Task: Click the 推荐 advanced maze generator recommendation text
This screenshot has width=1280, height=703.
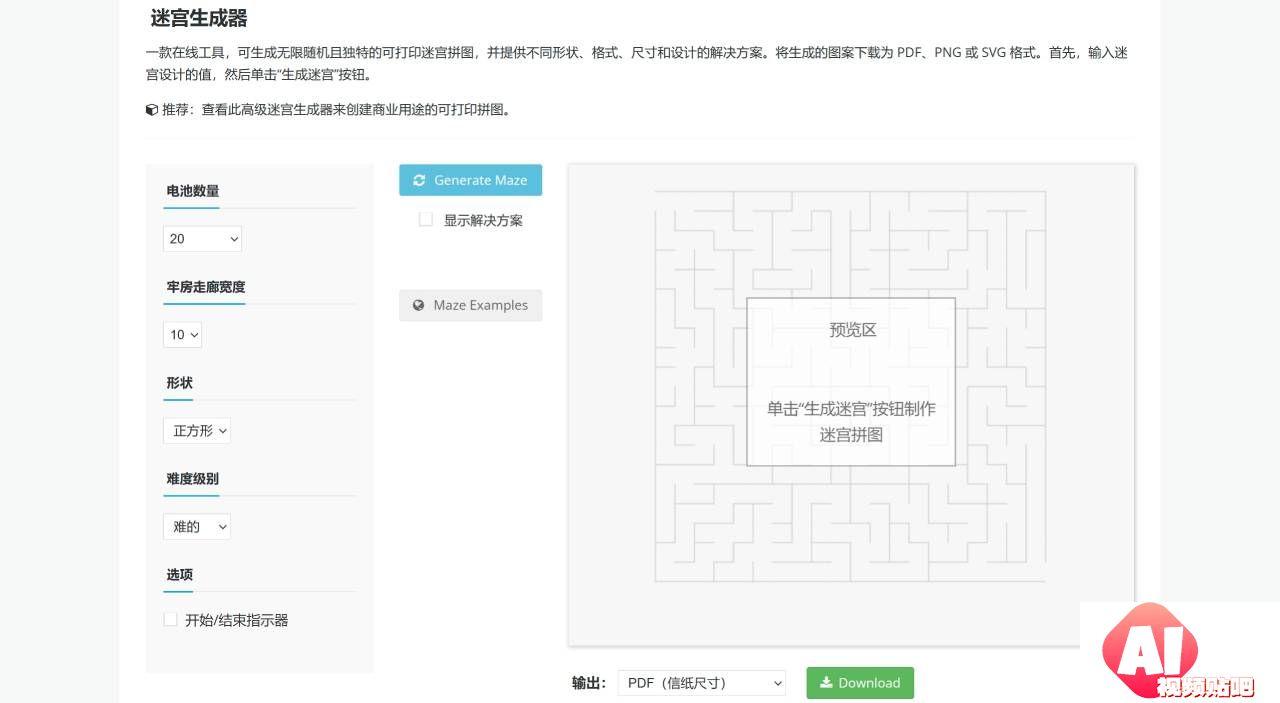Action: click(337, 110)
